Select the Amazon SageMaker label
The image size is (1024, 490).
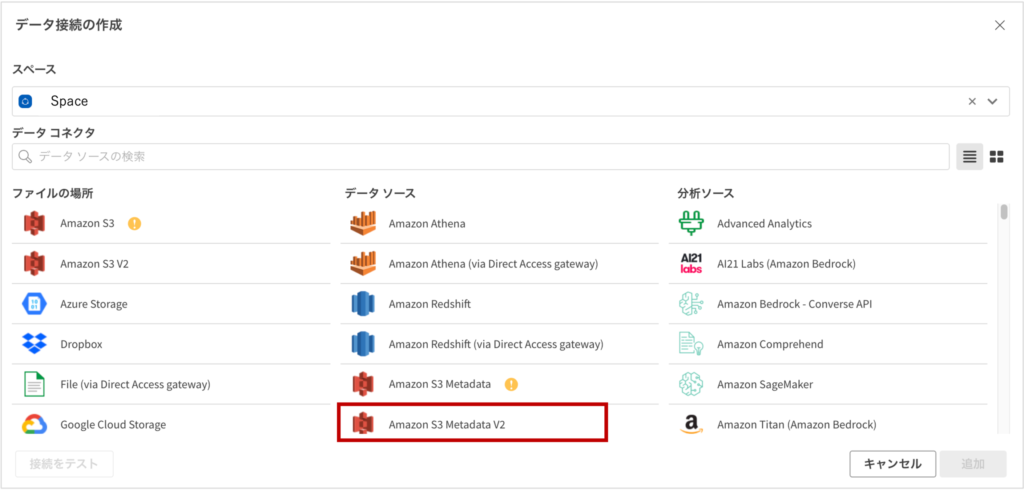(x=765, y=384)
